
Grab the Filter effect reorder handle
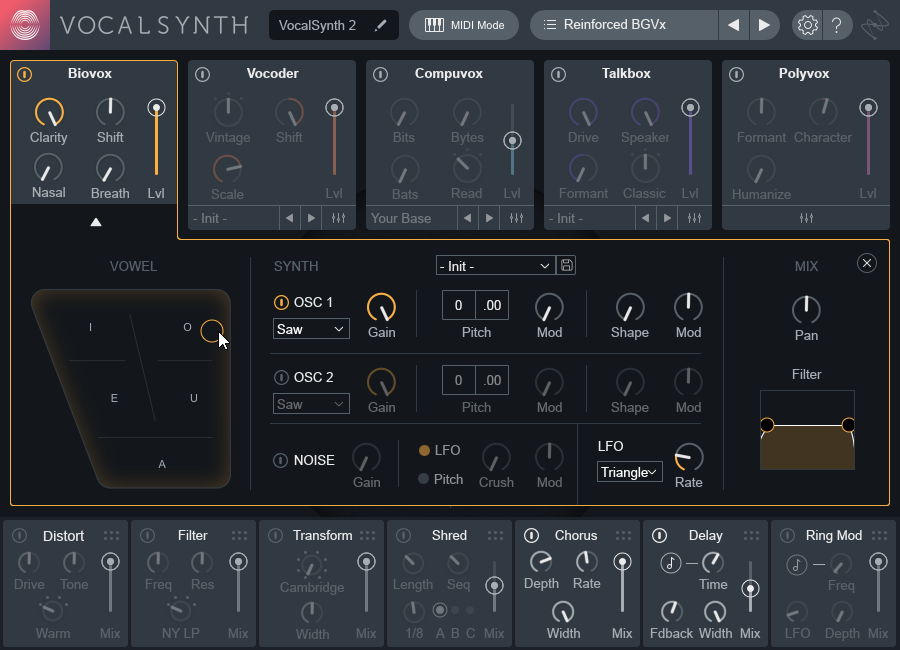239,535
